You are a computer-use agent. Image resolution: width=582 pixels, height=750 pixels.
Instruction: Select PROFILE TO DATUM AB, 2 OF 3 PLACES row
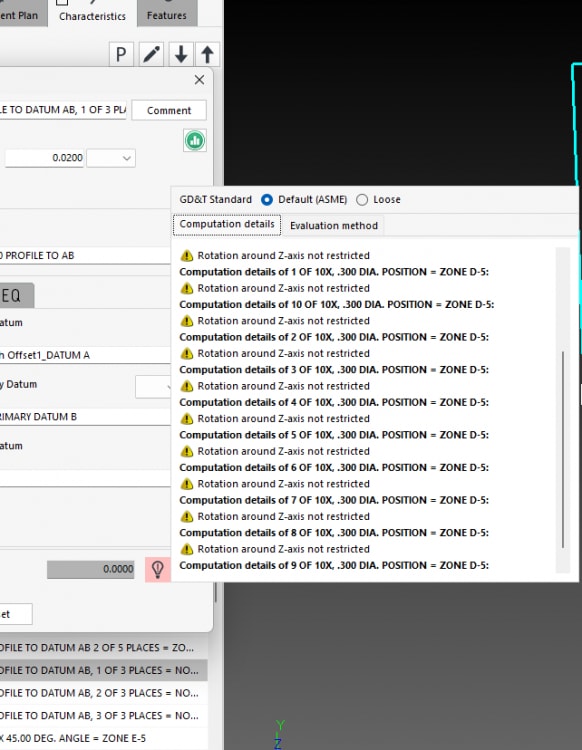point(103,693)
